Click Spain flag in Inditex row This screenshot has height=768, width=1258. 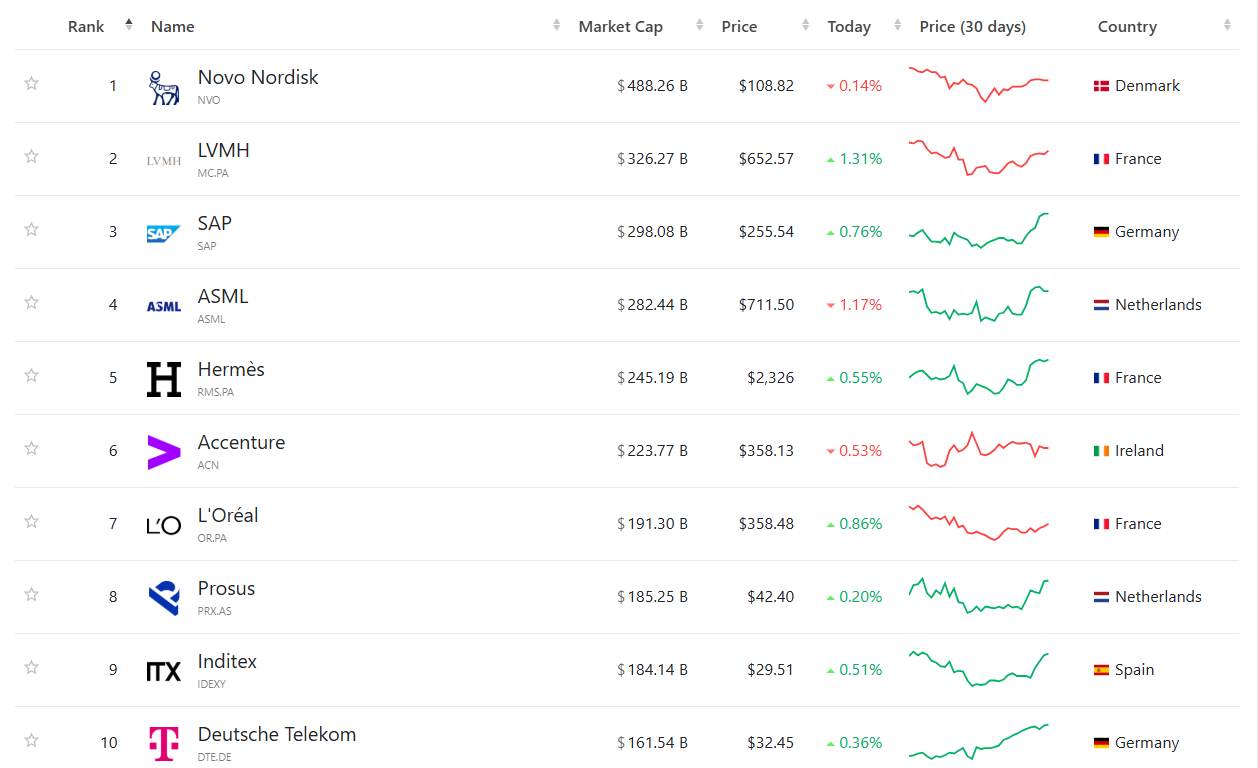[x=1102, y=670]
